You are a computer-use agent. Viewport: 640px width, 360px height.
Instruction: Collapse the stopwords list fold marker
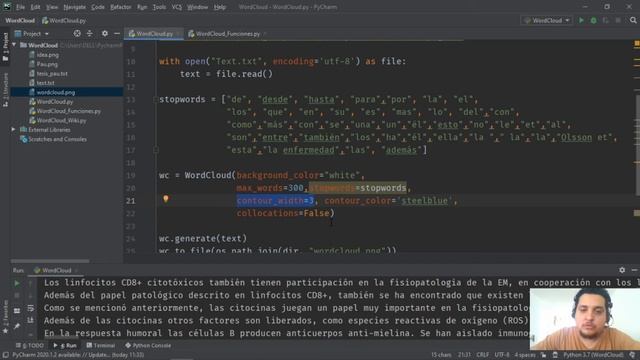point(156,99)
